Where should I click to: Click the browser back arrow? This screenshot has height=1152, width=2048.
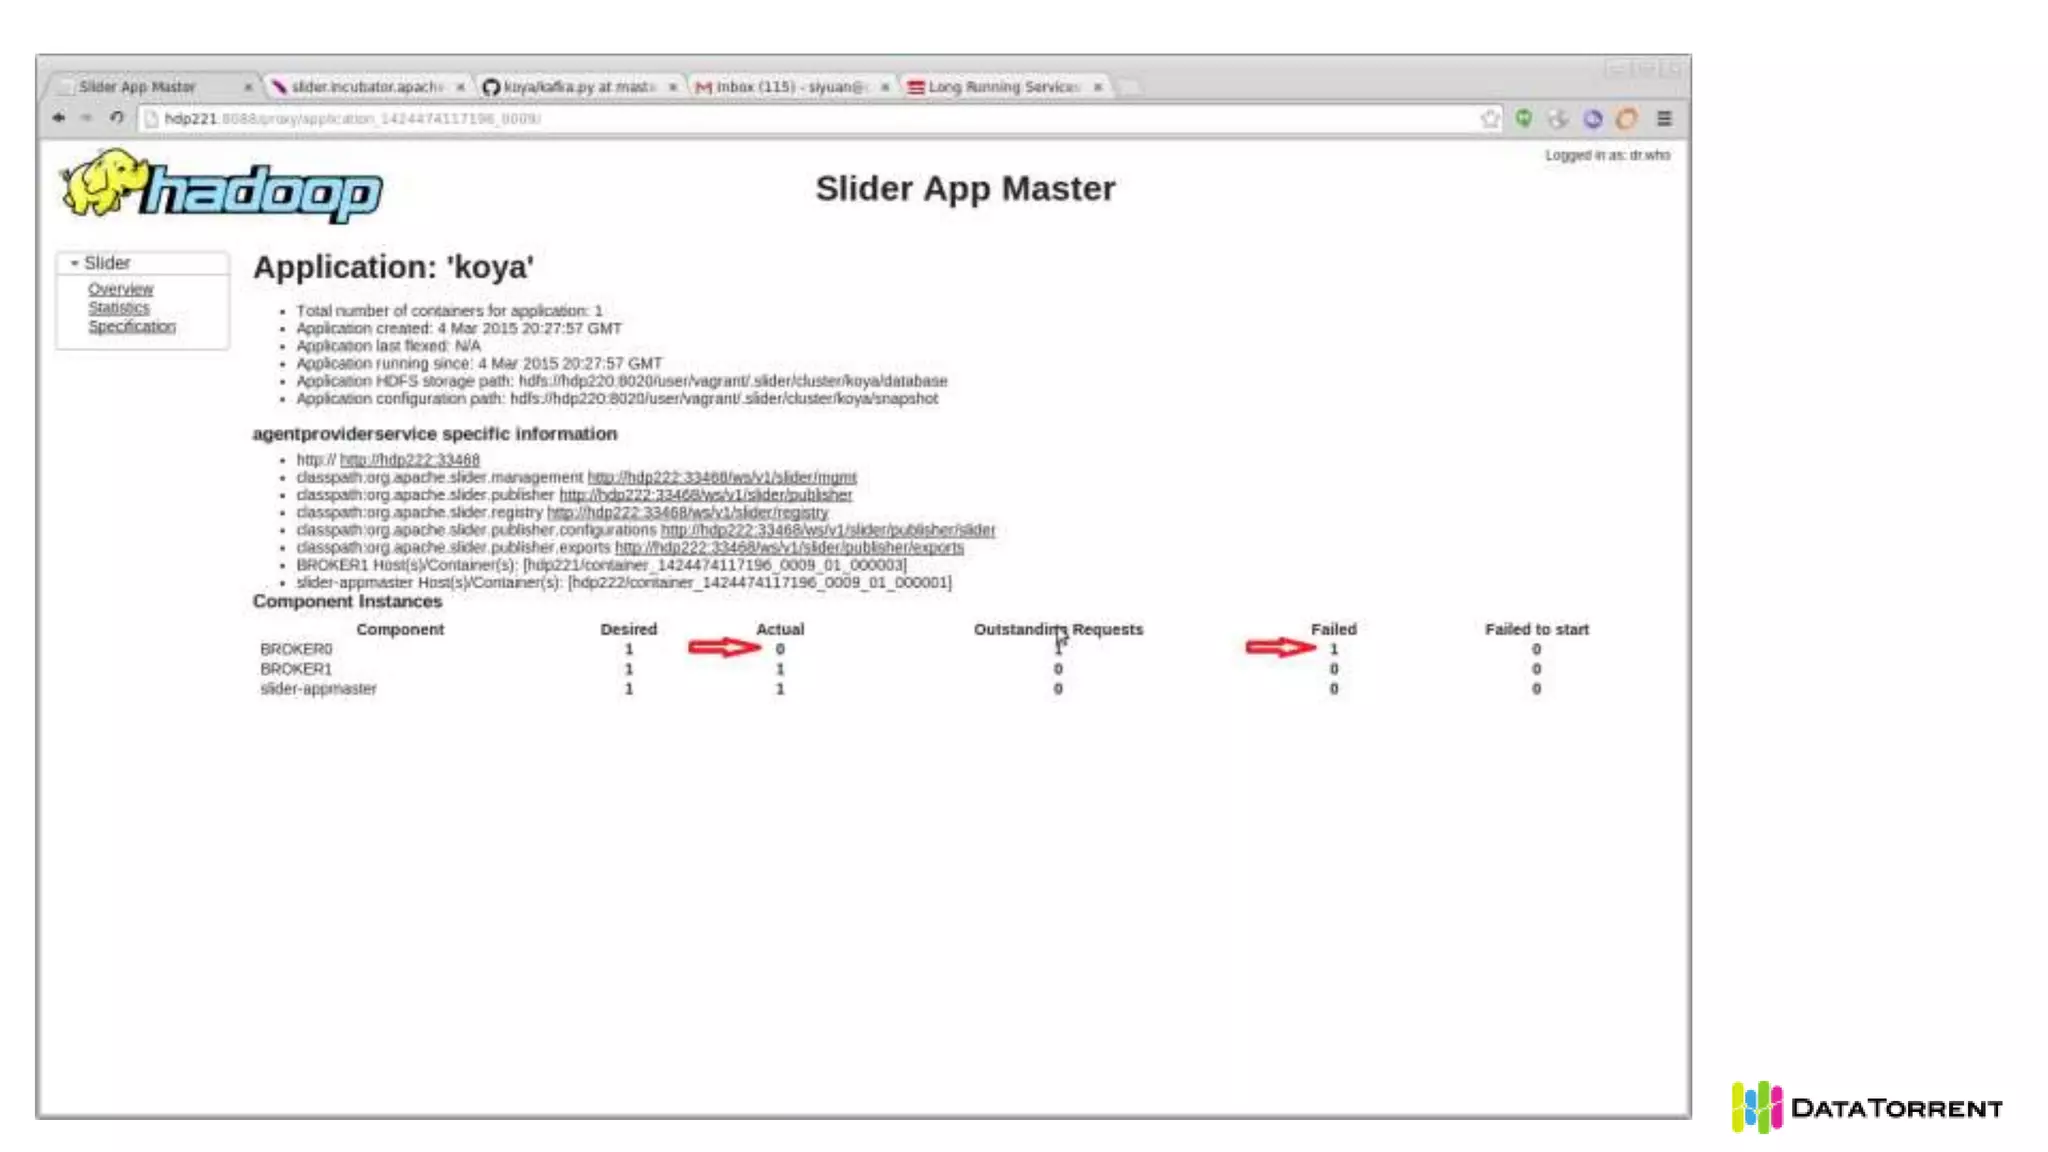(x=59, y=118)
